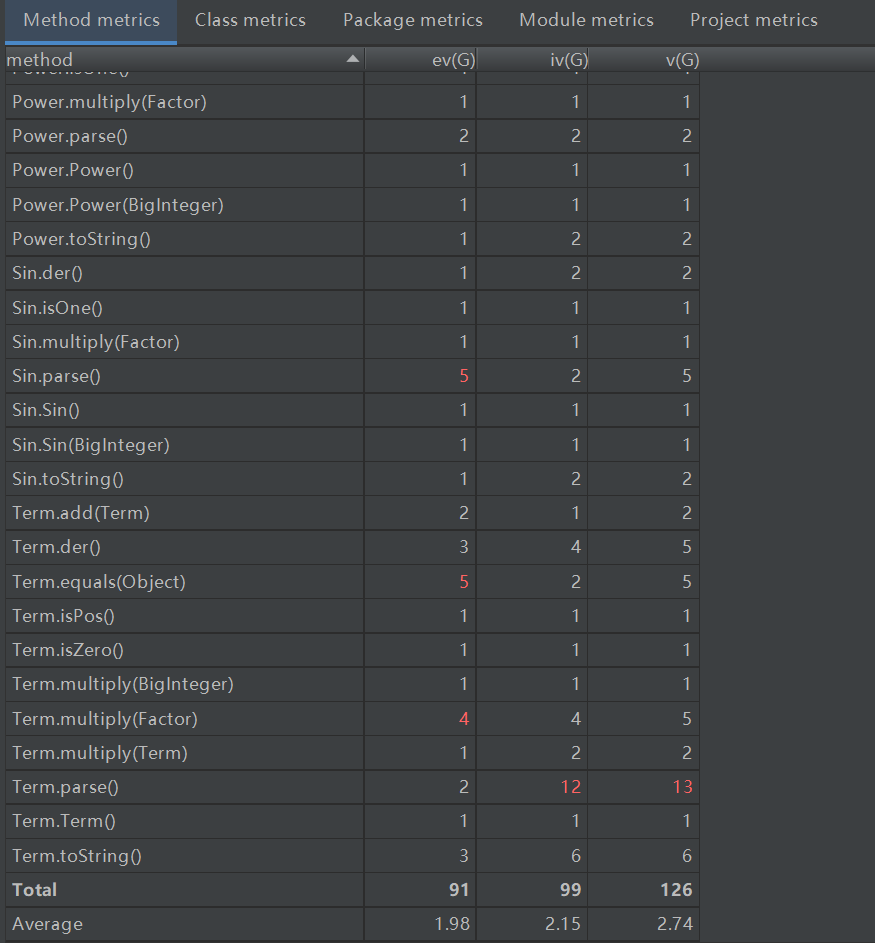Image resolution: width=875 pixels, height=943 pixels.
Task: Select the Term.multiply(Term) row
Action: 352,753
